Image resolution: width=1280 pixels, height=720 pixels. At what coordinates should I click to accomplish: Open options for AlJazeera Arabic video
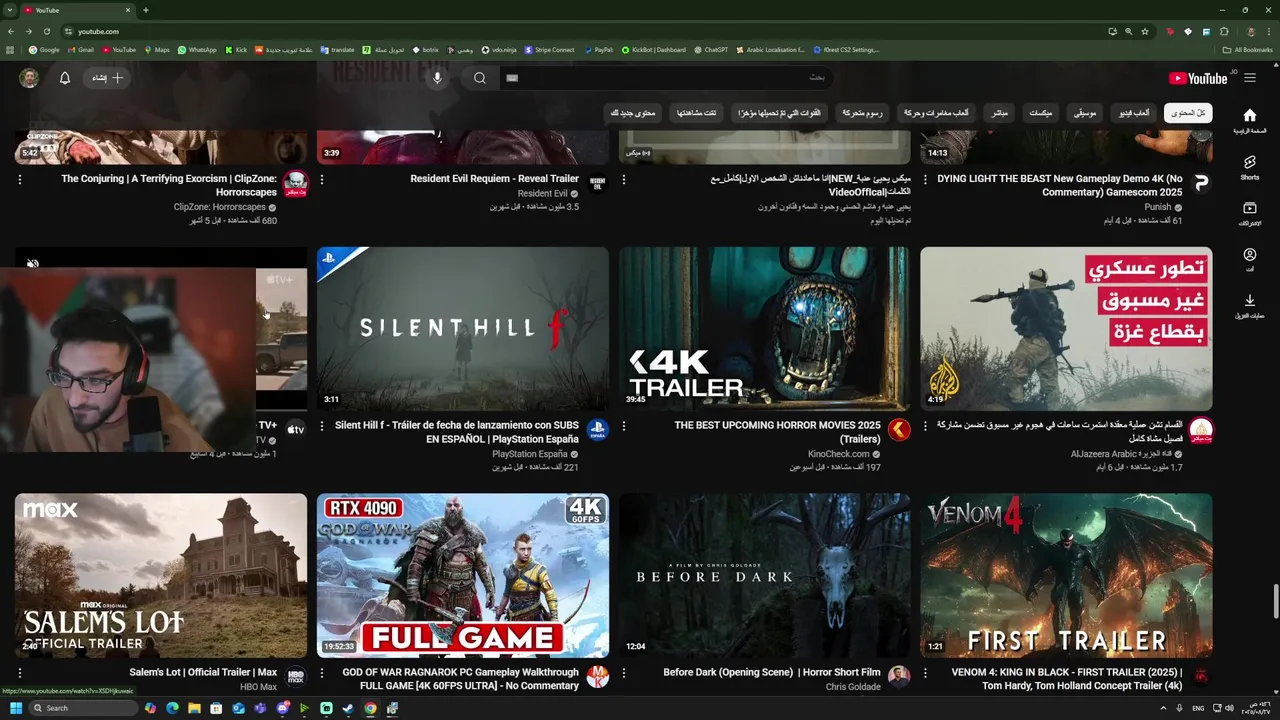pyautogui.click(x=925, y=426)
